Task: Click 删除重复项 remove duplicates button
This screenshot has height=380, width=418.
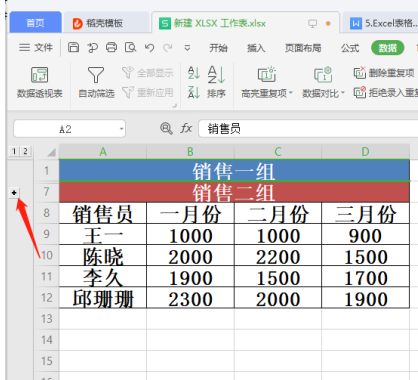Action: (x=384, y=72)
